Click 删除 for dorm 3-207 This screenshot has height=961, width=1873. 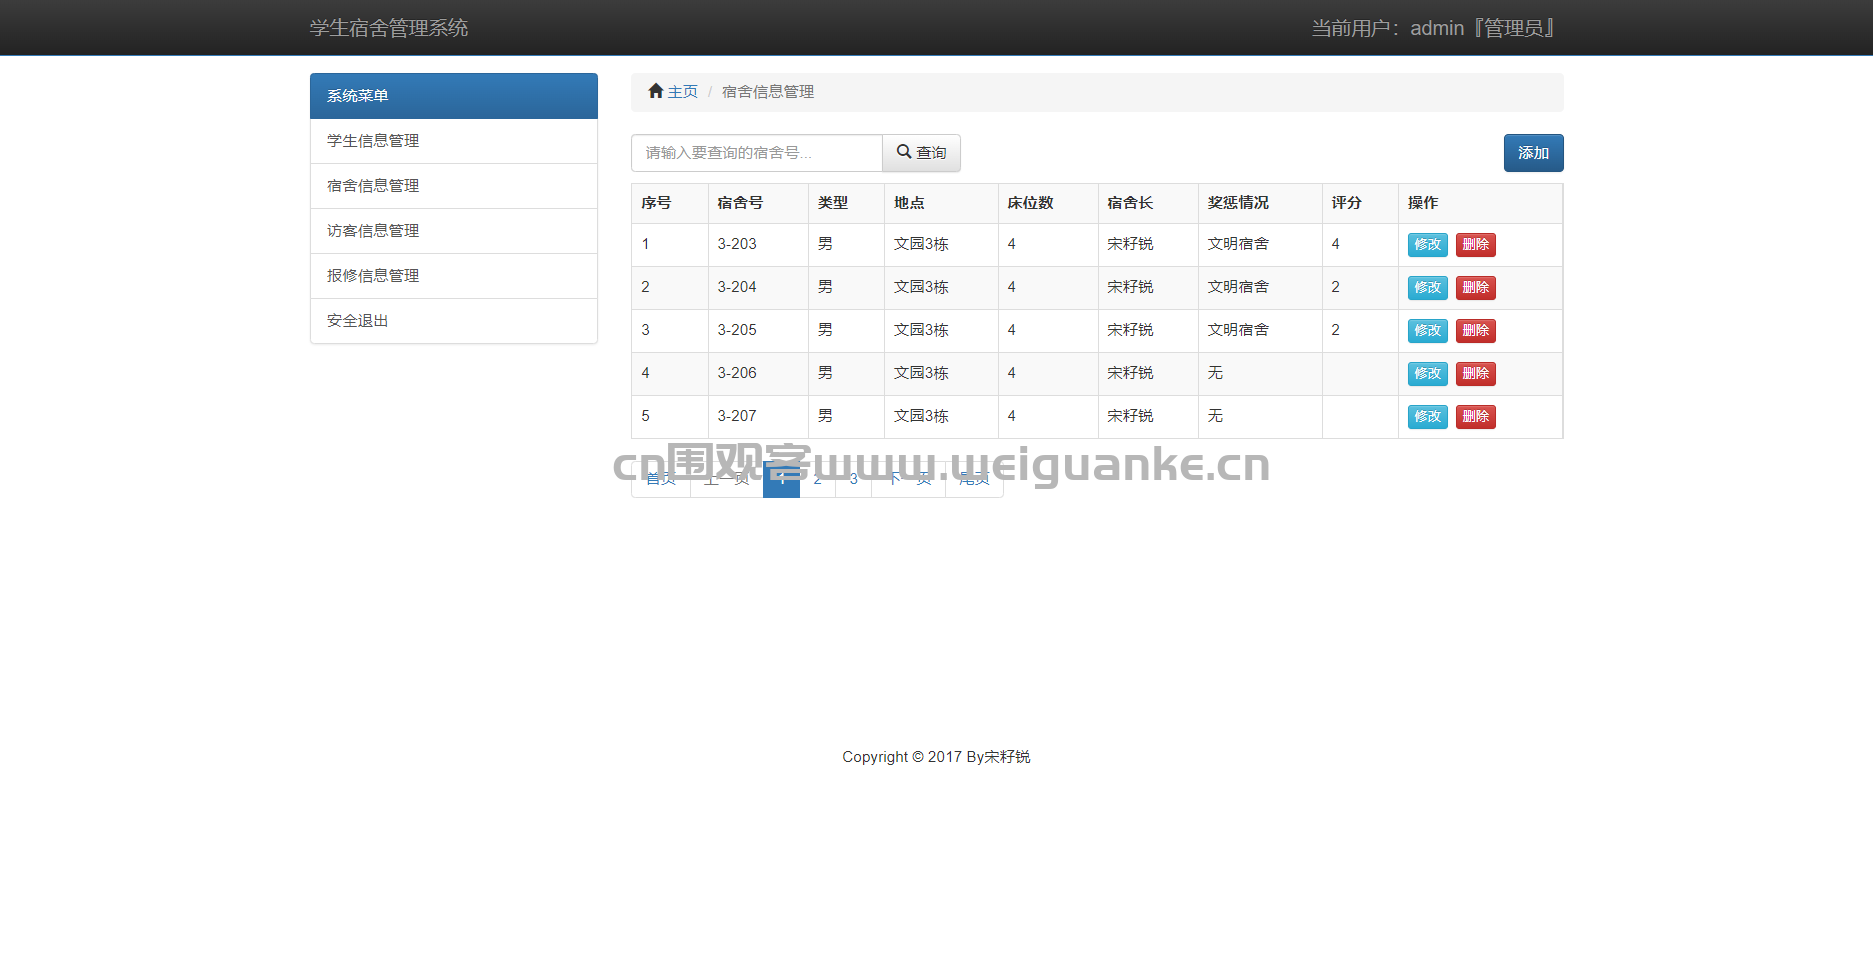(1475, 417)
